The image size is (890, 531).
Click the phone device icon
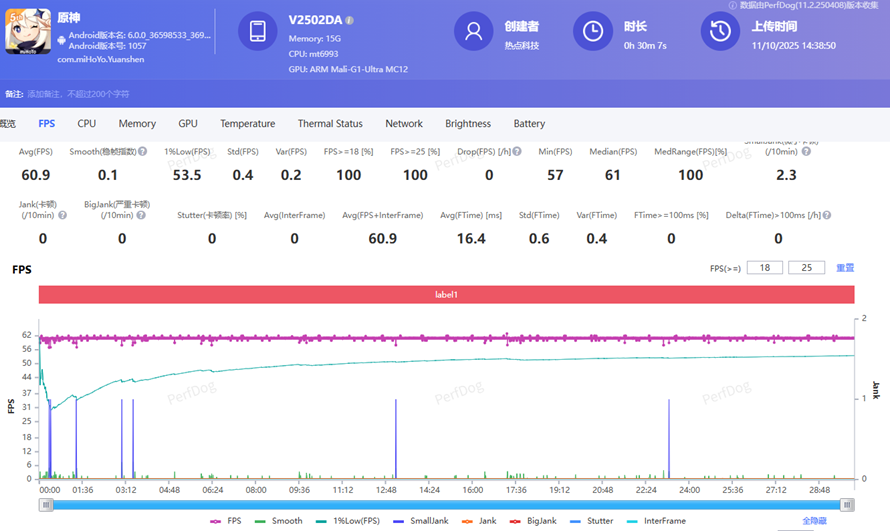tap(258, 31)
